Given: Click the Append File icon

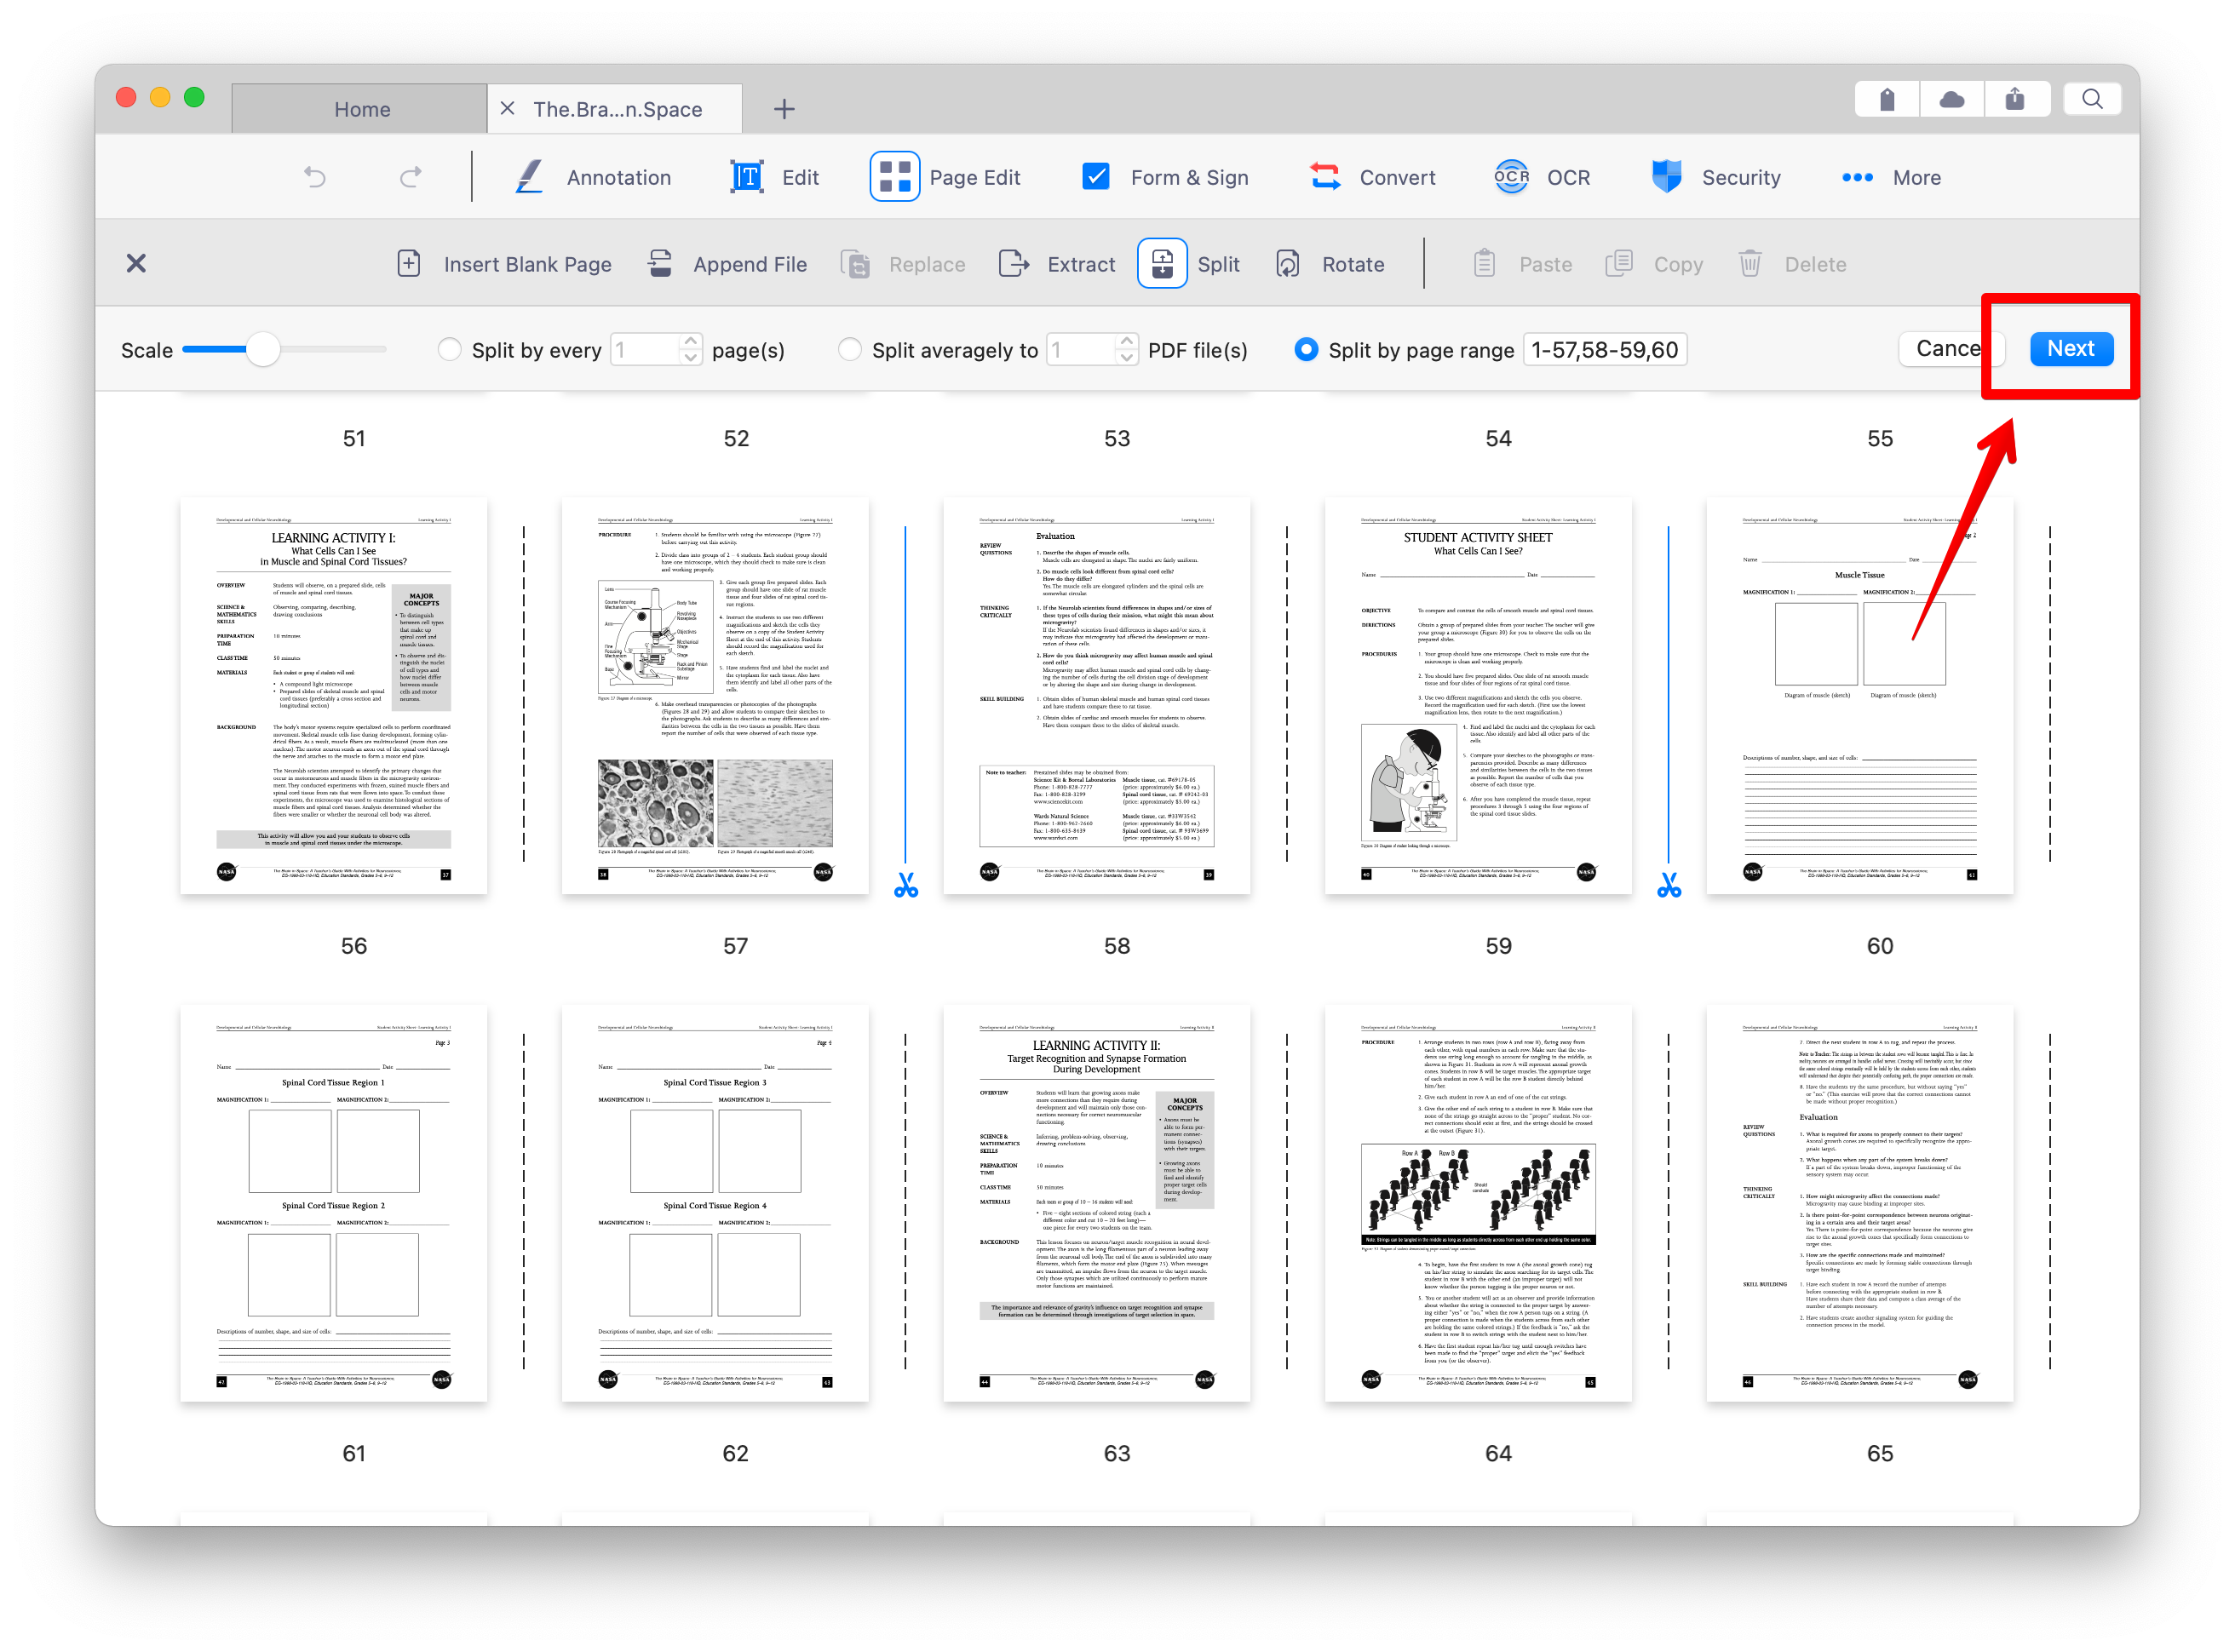Looking at the screenshot, I should coord(660,264).
